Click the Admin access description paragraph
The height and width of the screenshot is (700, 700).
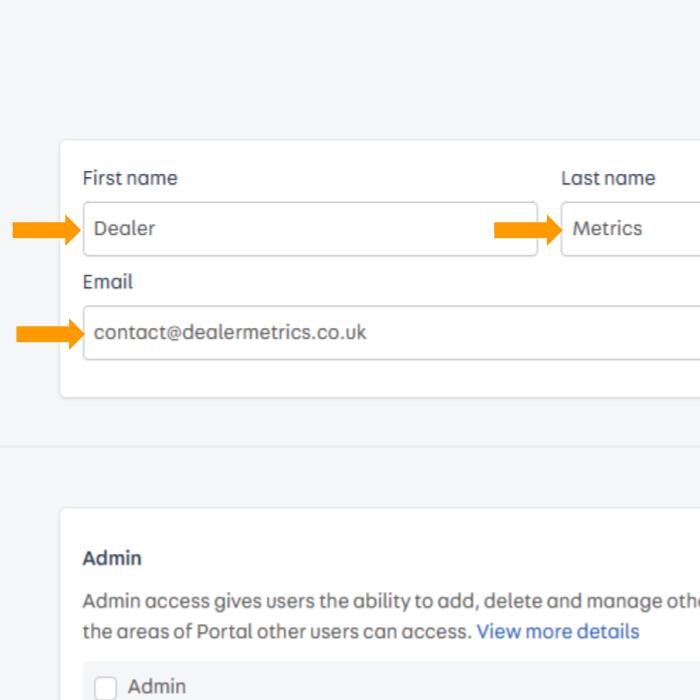392,616
